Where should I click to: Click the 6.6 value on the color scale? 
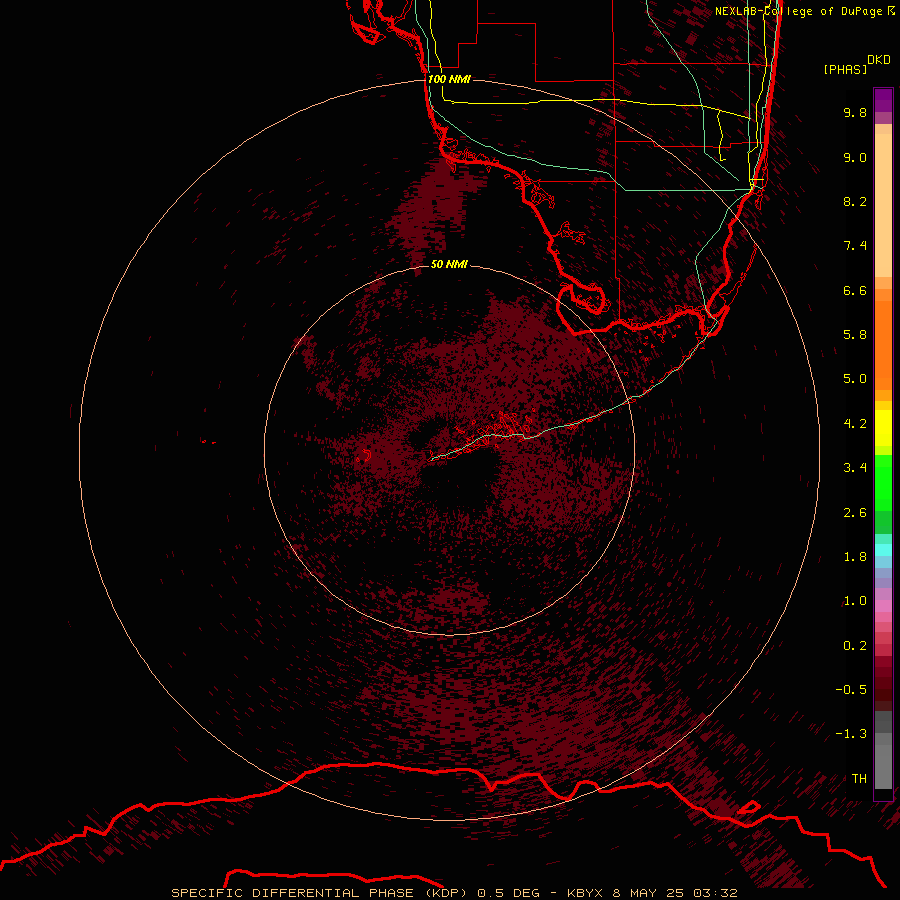coord(855,290)
